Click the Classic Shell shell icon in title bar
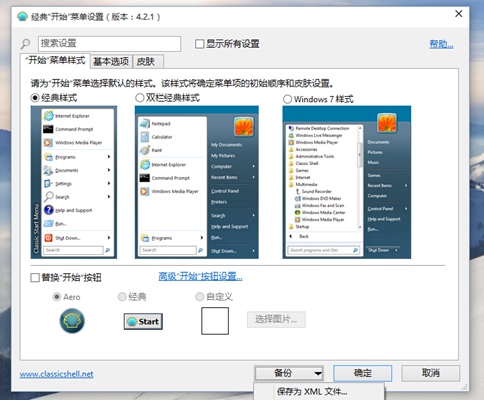The width and height of the screenshot is (484, 400). [22, 16]
